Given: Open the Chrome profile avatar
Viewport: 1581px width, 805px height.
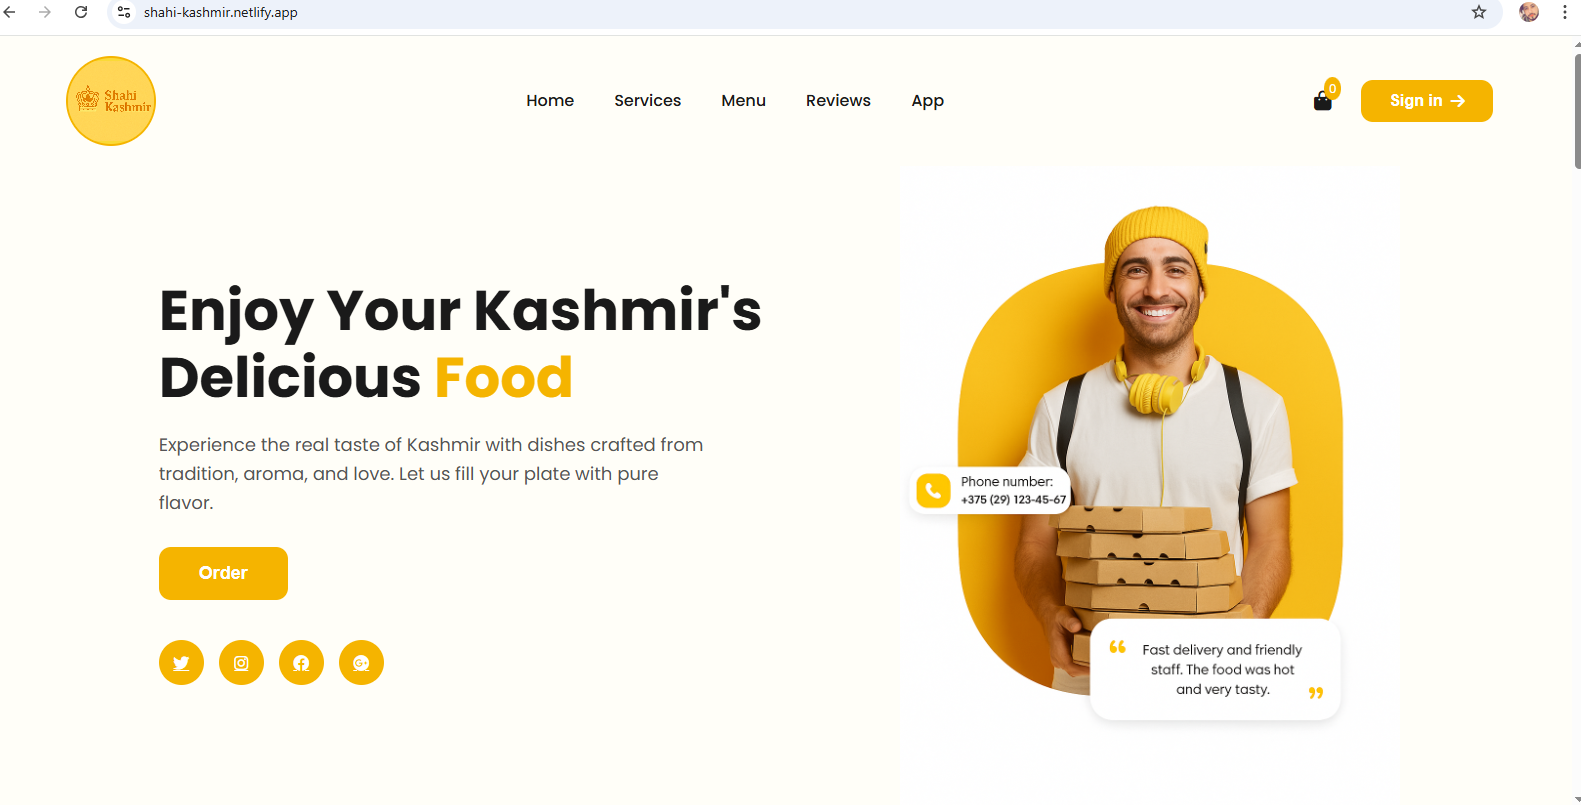Looking at the screenshot, I should point(1529,12).
